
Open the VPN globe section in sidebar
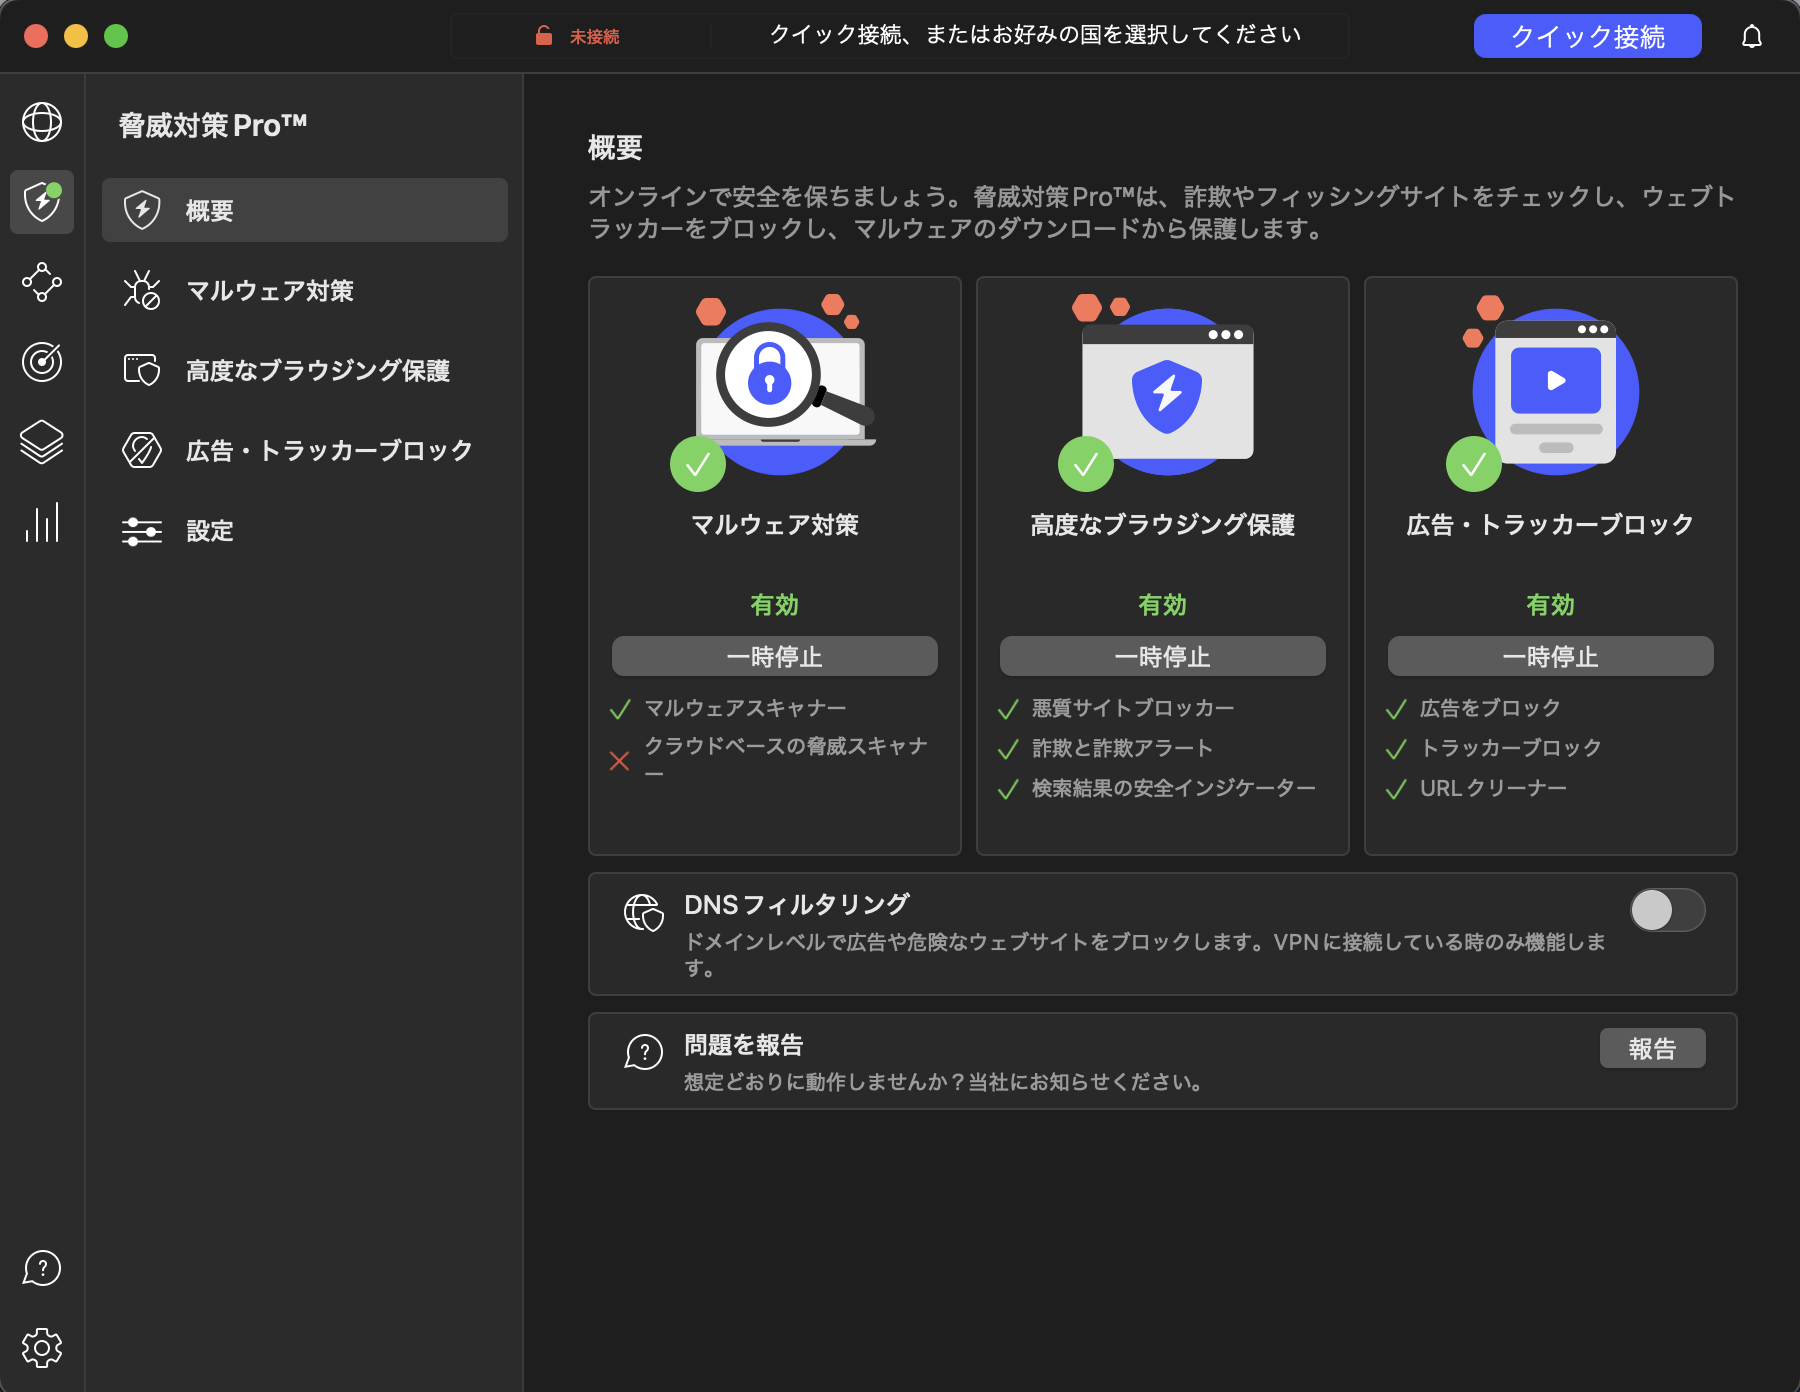(x=42, y=122)
